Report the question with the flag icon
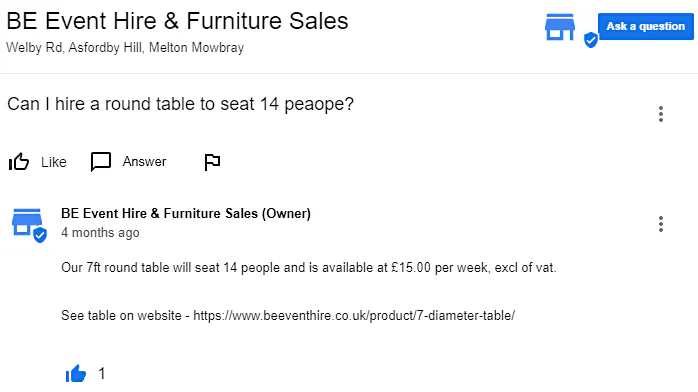The height and width of the screenshot is (392, 698). click(212, 162)
